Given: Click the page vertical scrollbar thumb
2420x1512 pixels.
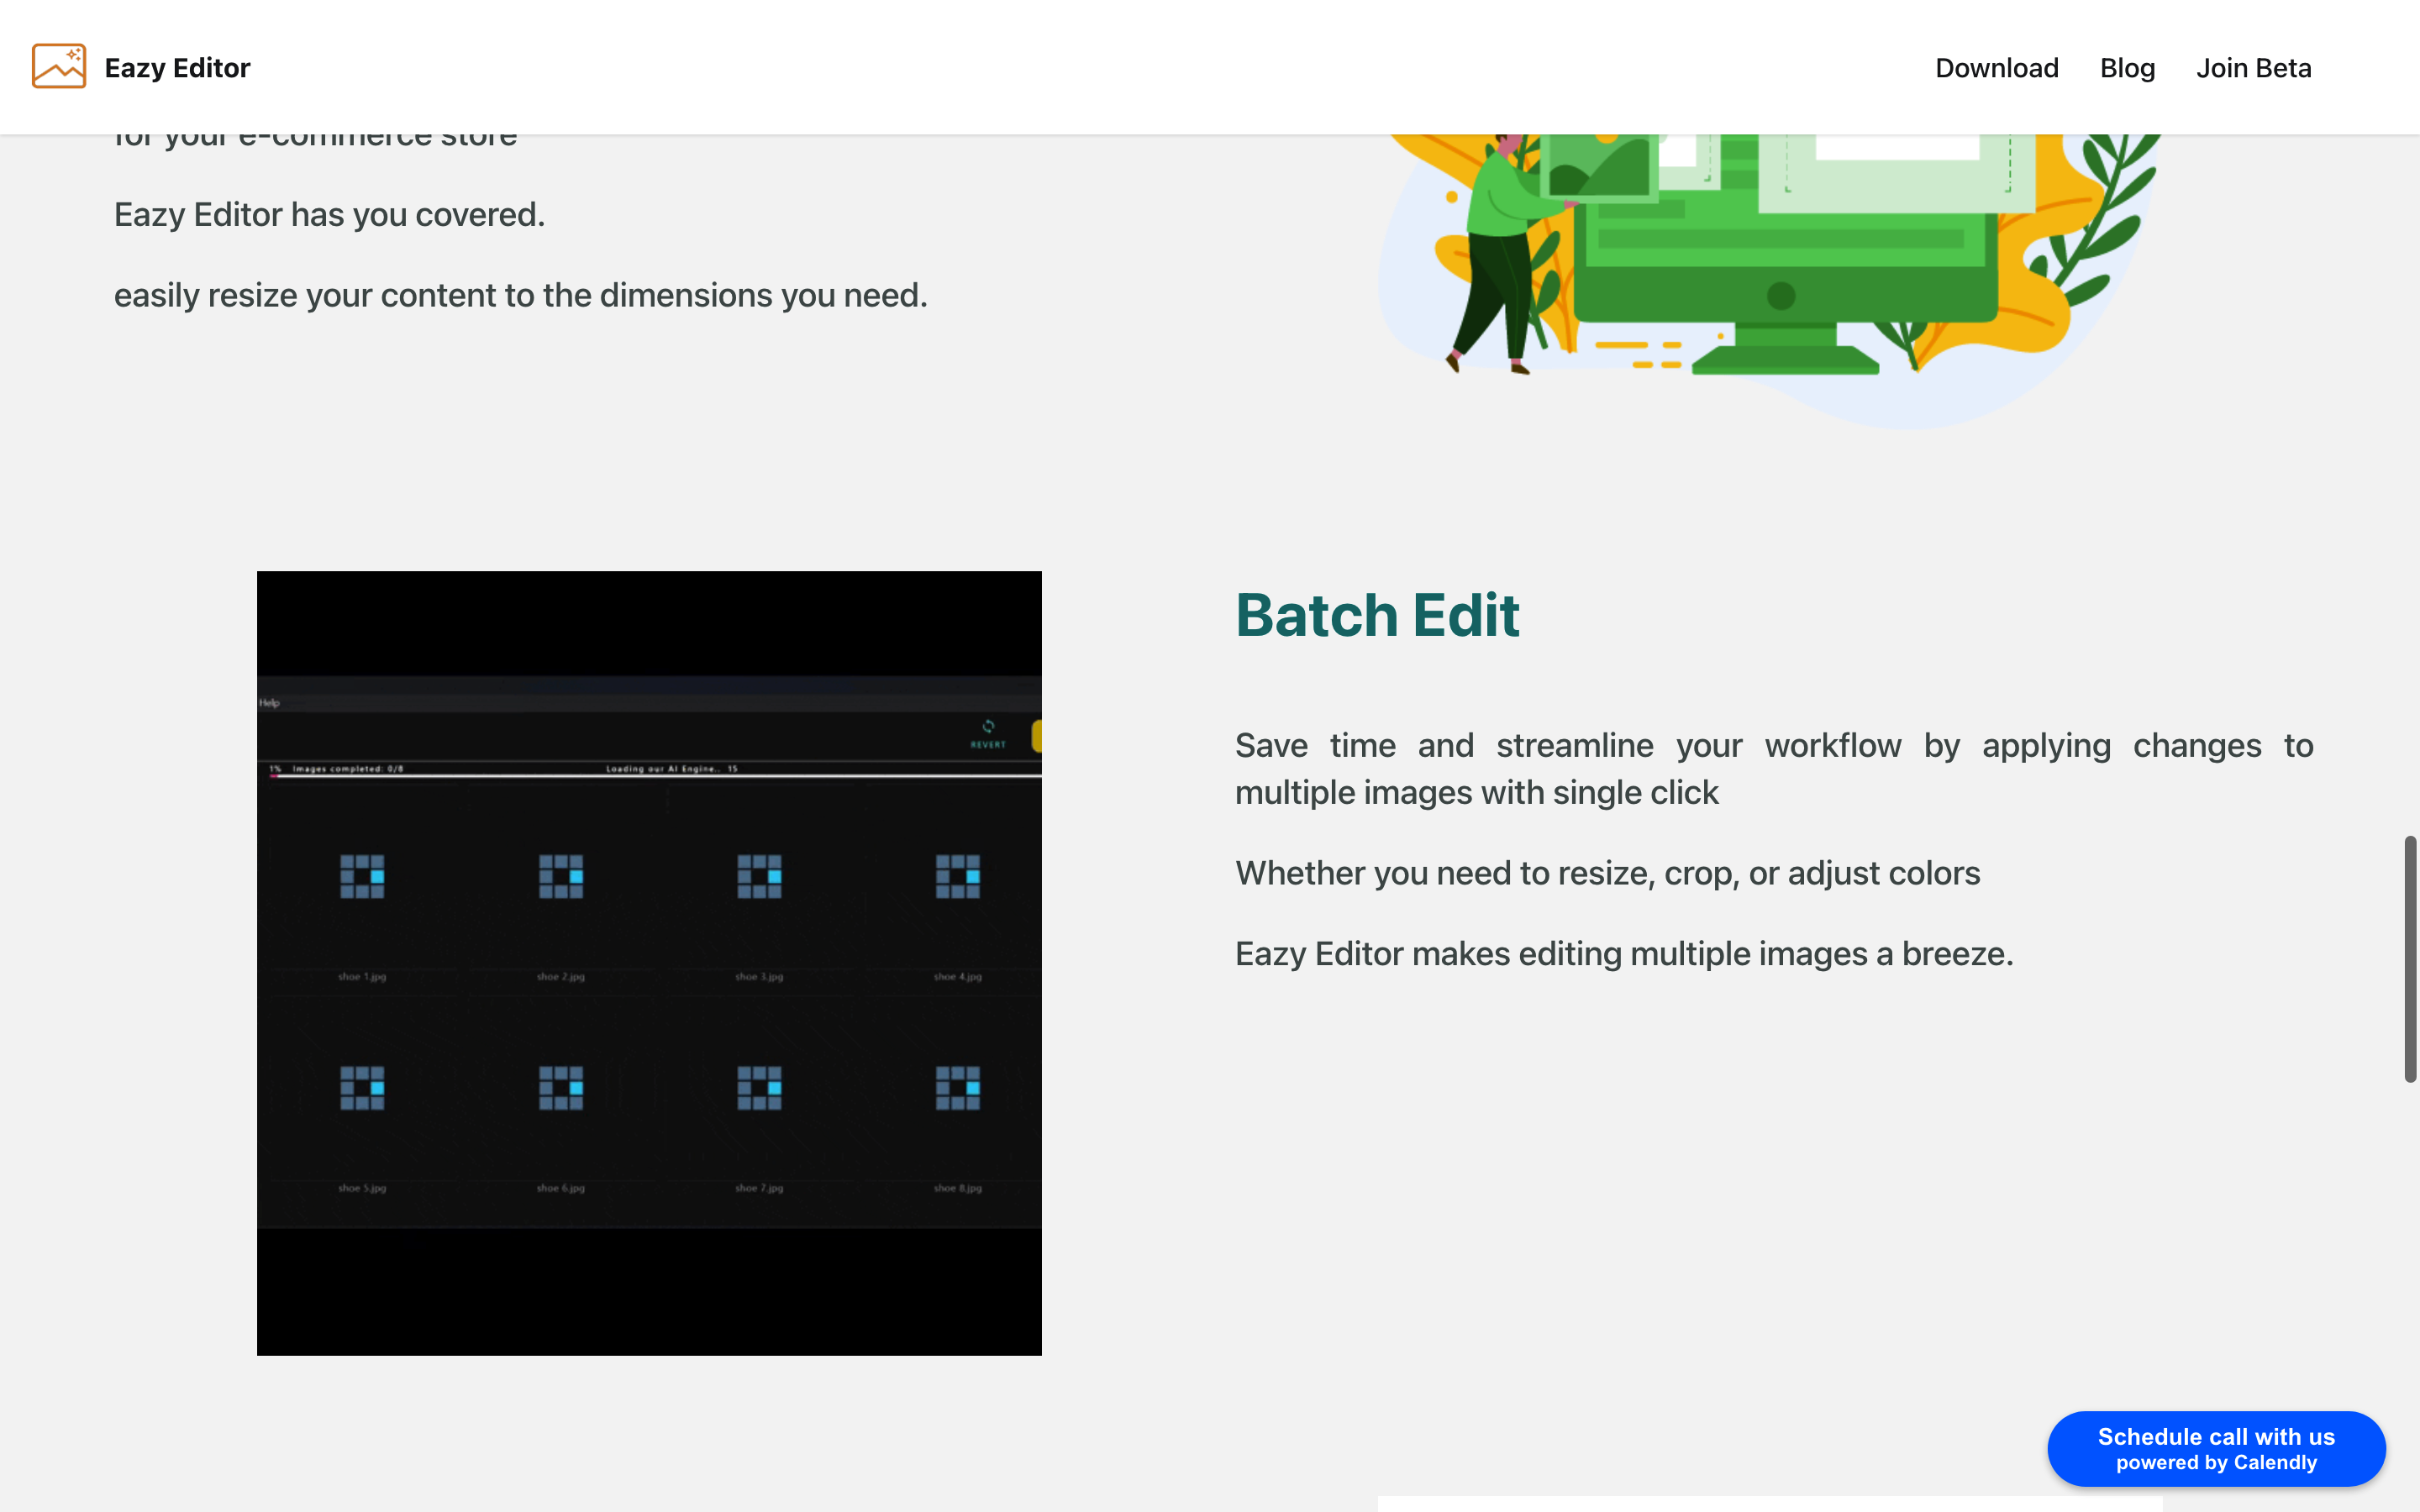Looking at the screenshot, I should pos(2410,959).
